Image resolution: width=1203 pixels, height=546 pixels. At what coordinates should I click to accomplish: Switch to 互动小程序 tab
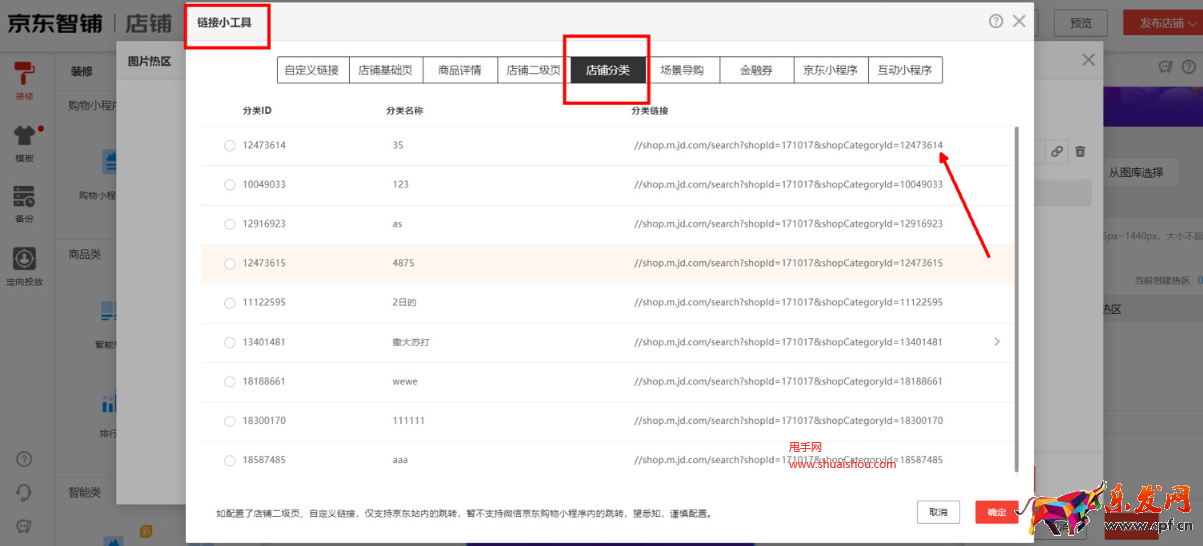(905, 70)
